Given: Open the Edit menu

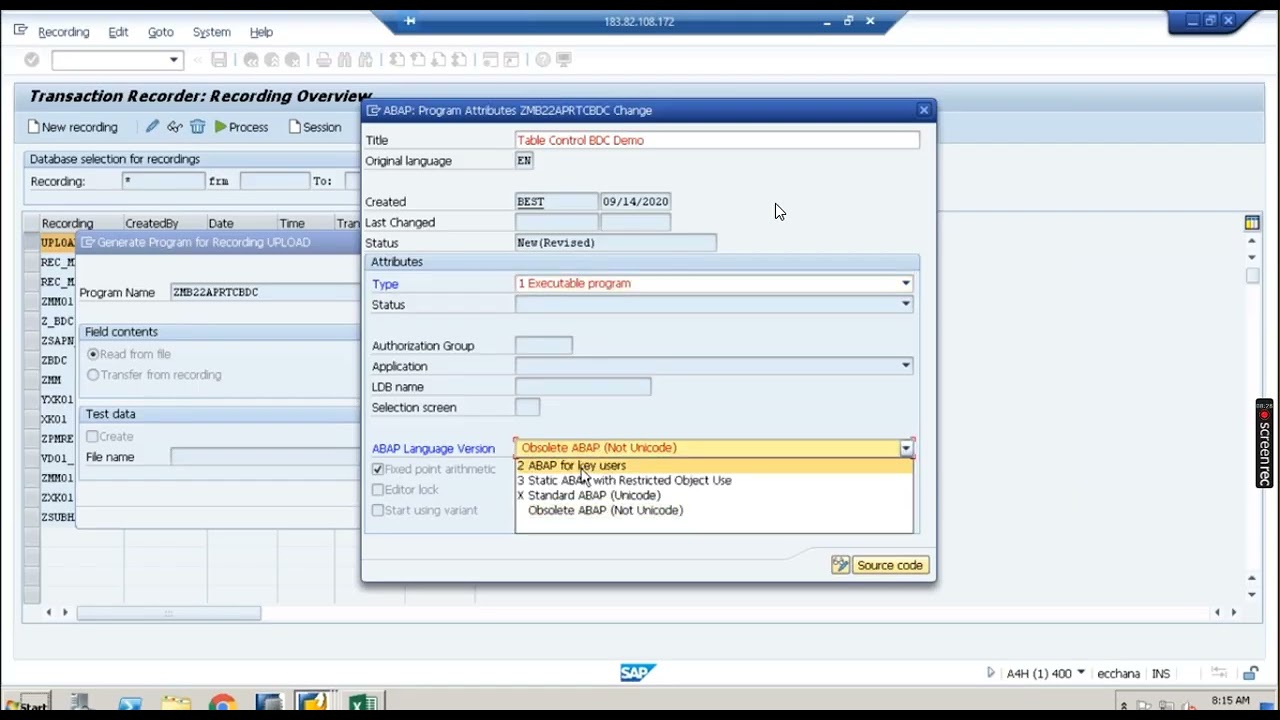Looking at the screenshot, I should (x=118, y=32).
